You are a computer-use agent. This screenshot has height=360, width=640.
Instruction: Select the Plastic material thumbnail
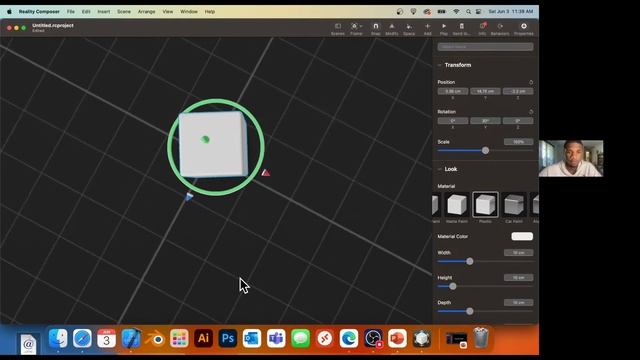(x=485, y=204)
